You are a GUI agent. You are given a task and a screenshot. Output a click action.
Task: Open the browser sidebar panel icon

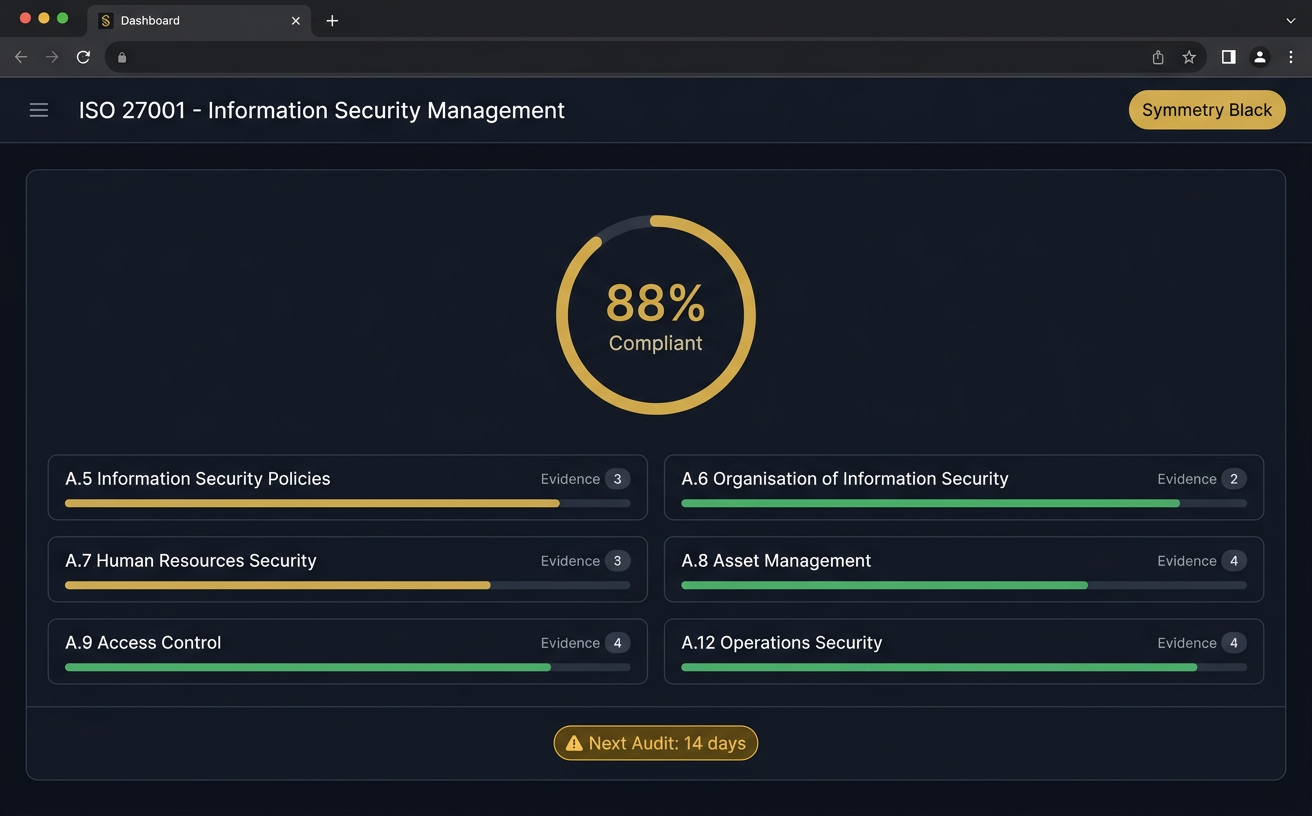click(x=1228, y=57)
